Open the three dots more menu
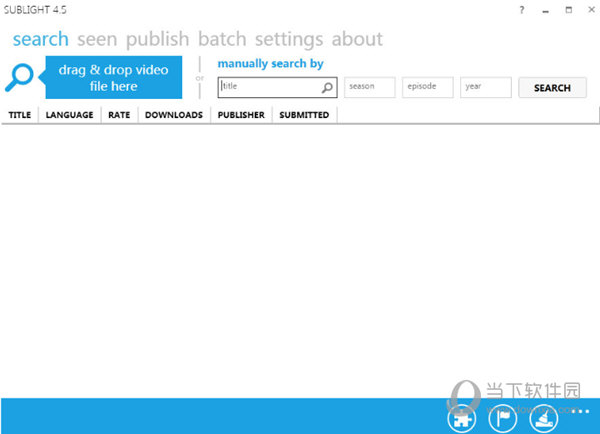This screenshot has width=600, height=434. pos(580,411)
